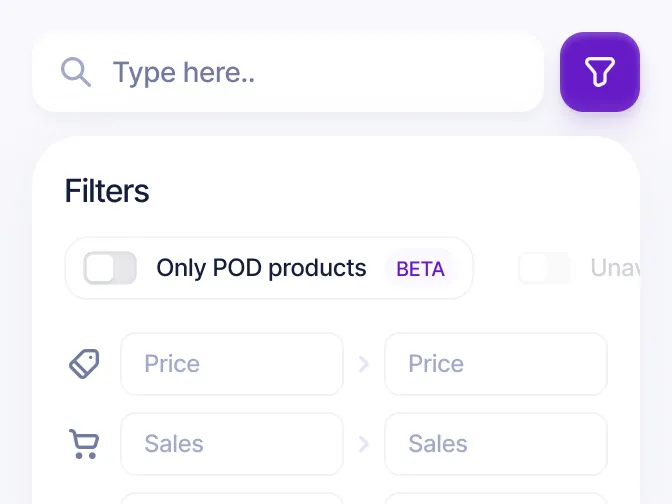Viewport: 672px width, 504px height.
Task: Click the maximum Sales input field
Action: [496, 444]
